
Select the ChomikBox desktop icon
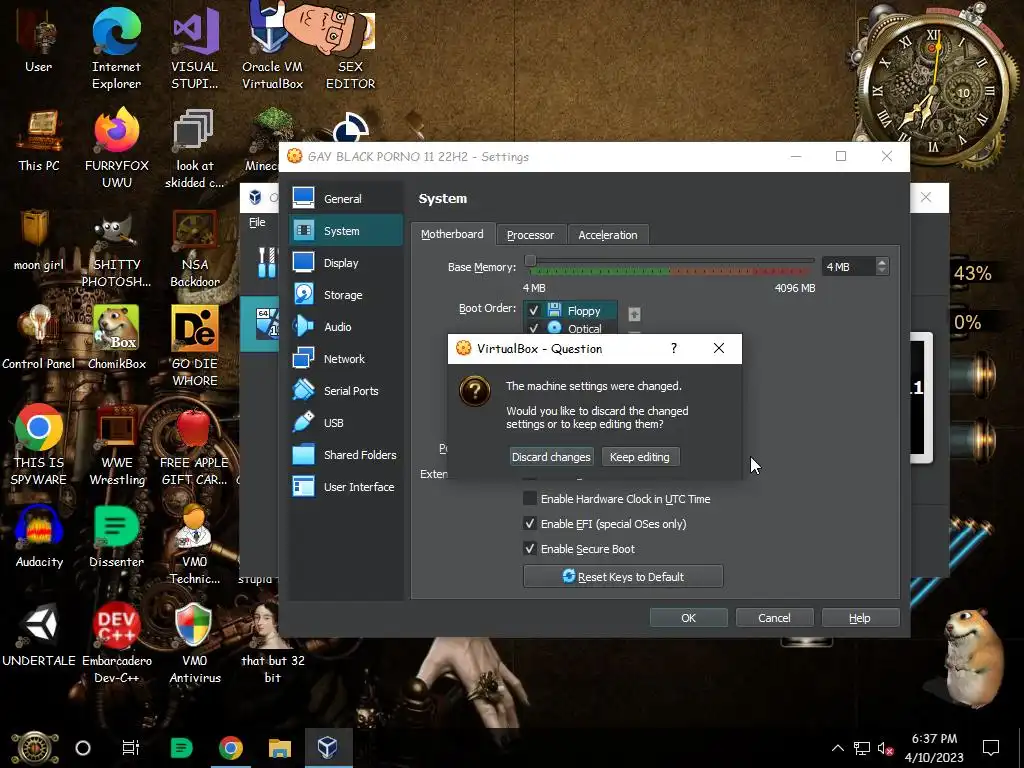[116, 338]
